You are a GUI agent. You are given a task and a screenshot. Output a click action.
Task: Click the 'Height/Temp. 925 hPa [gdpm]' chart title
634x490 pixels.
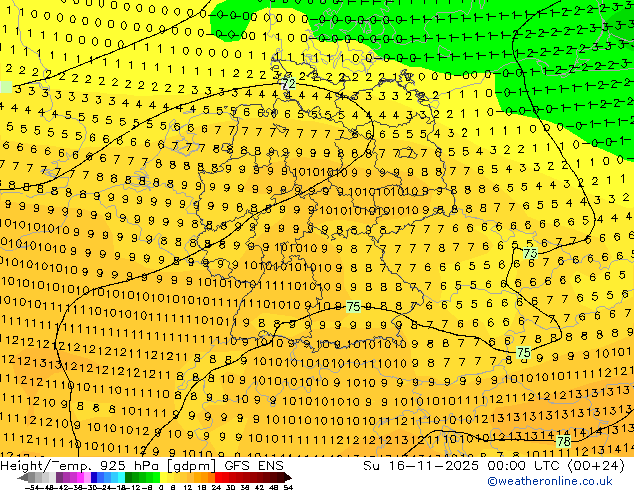109,466
